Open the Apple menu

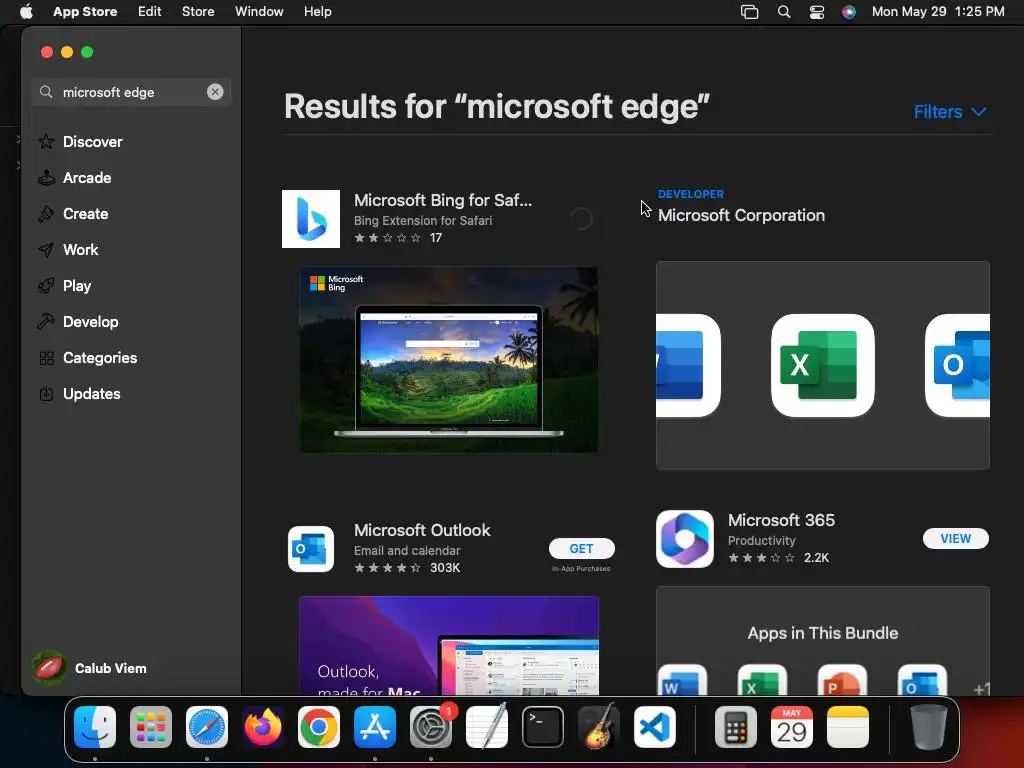(26, 12)
